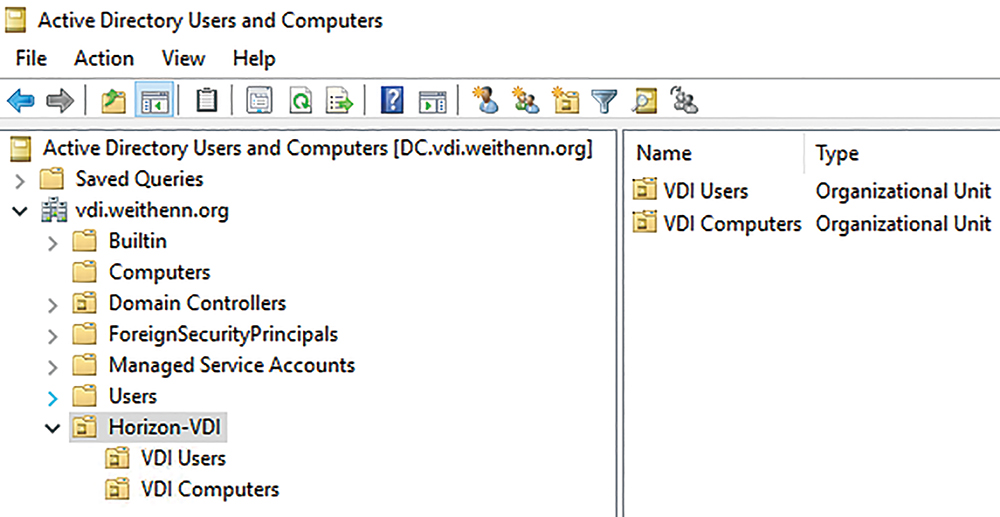Select VDI Computers under Horizon-VDI in tree

(210, 490)
